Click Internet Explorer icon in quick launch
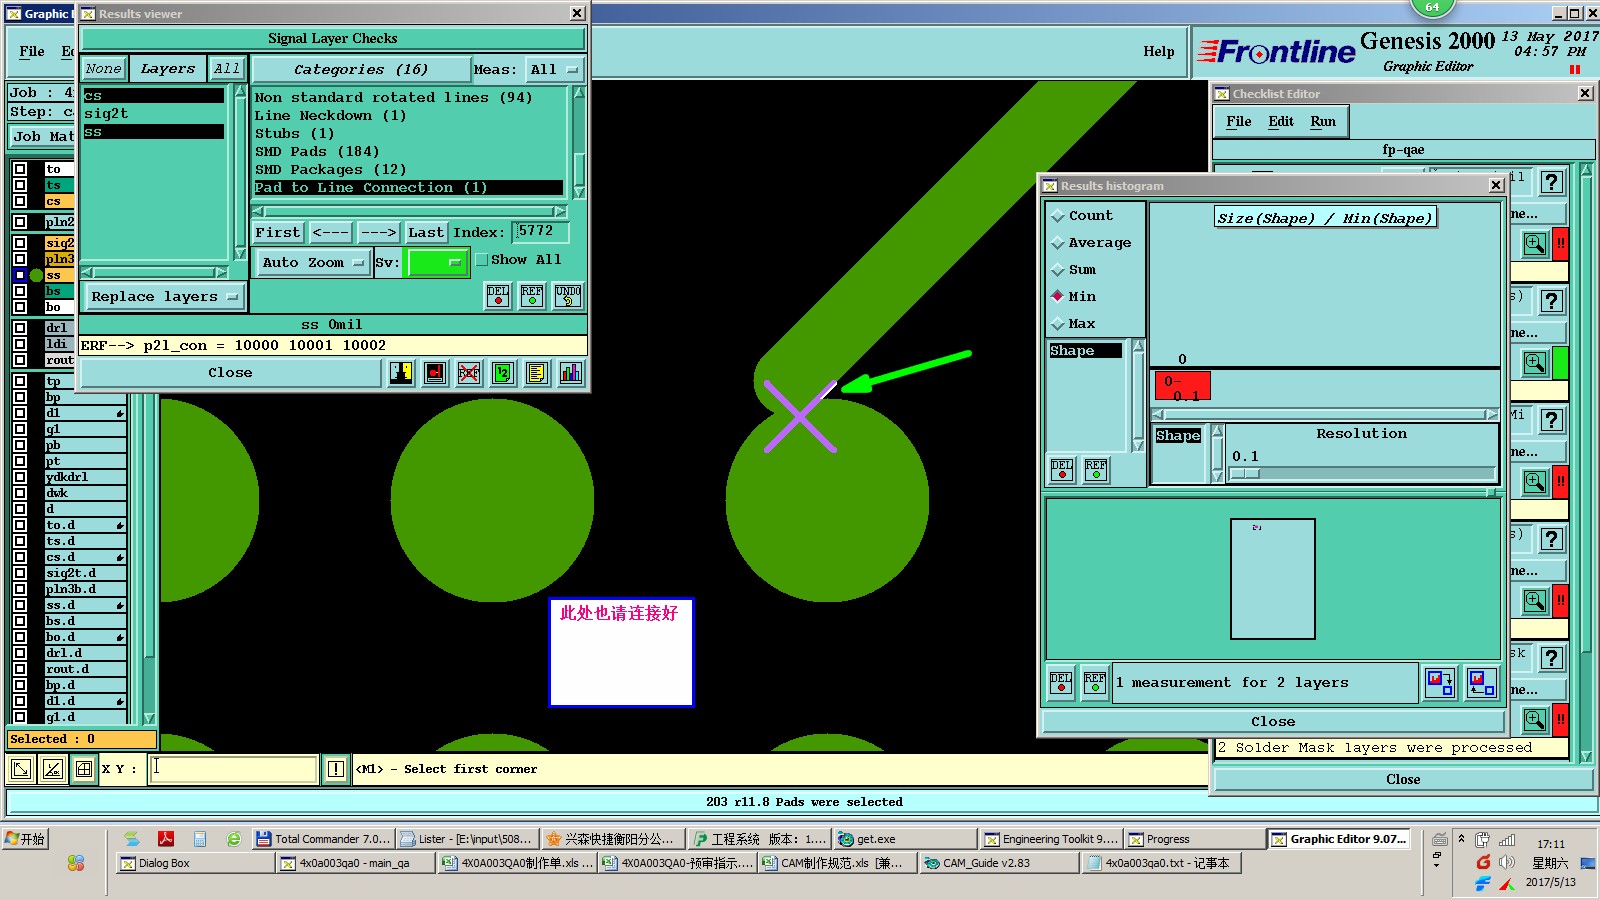Viewport: 1600px width, 900px height. click(233, 839)
